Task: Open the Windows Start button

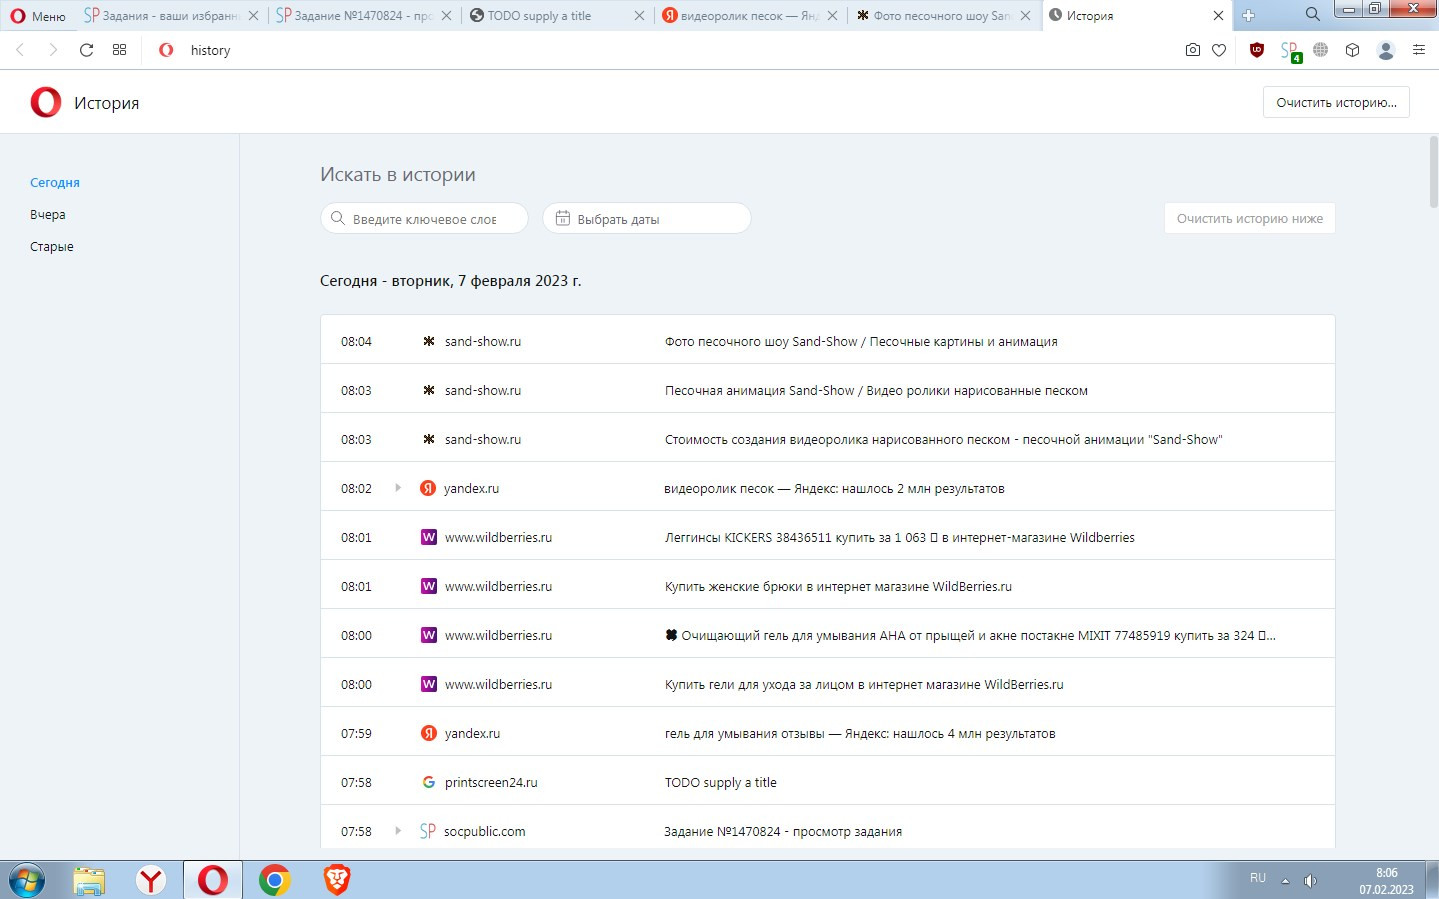Action: point(27,880)
